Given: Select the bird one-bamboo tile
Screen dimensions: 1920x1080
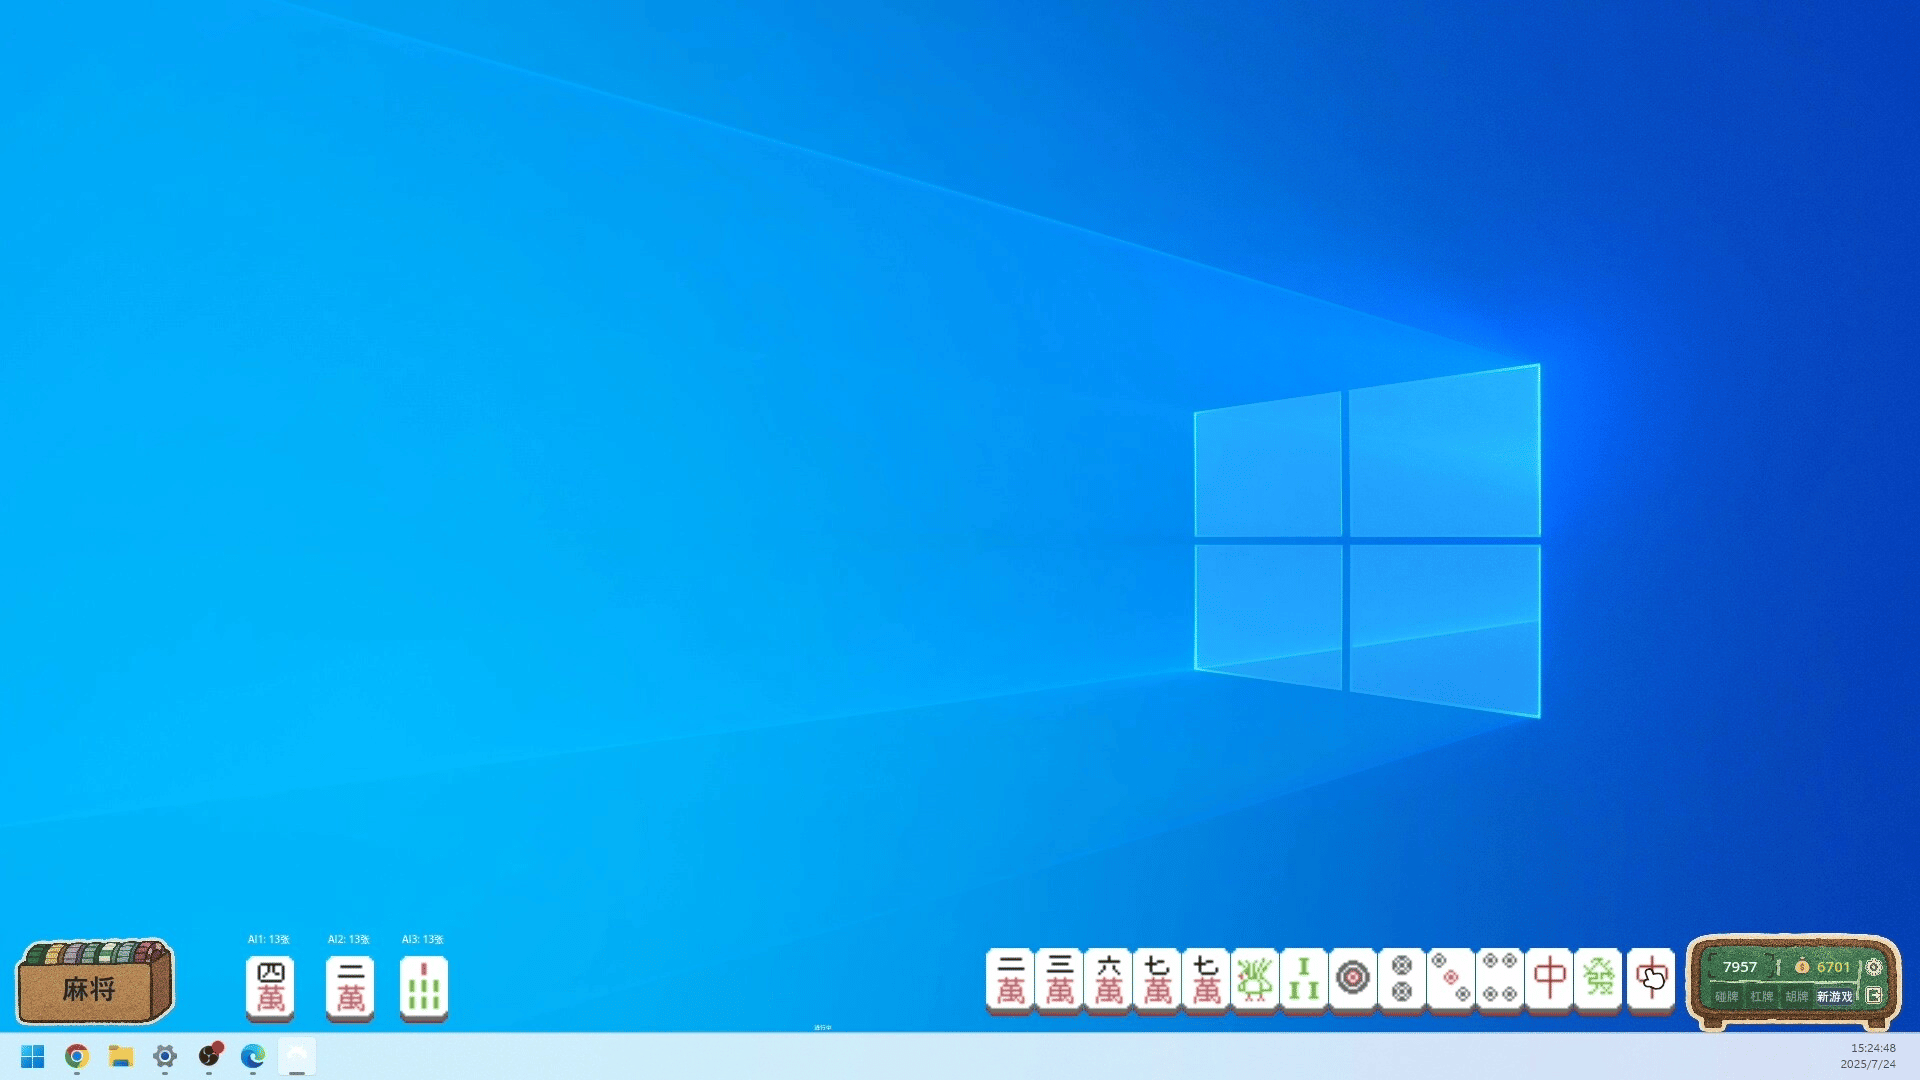Looking at the screenshot, I should pyautogui.click(x=1255, y=980).
